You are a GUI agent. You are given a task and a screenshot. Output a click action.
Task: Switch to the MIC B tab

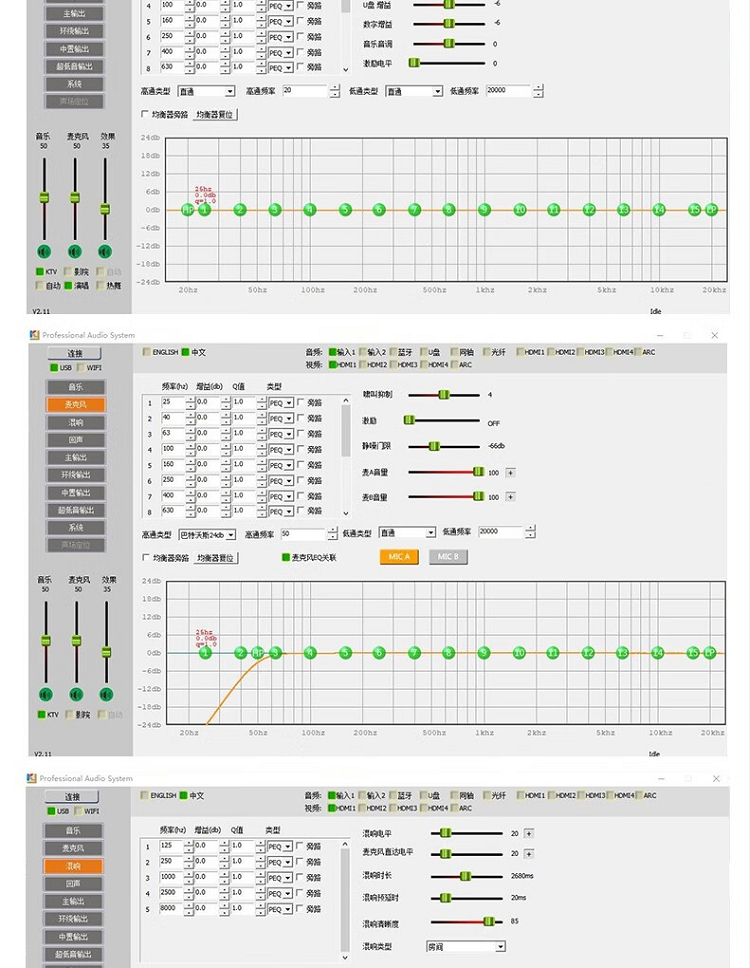click(x=448, y=557)
